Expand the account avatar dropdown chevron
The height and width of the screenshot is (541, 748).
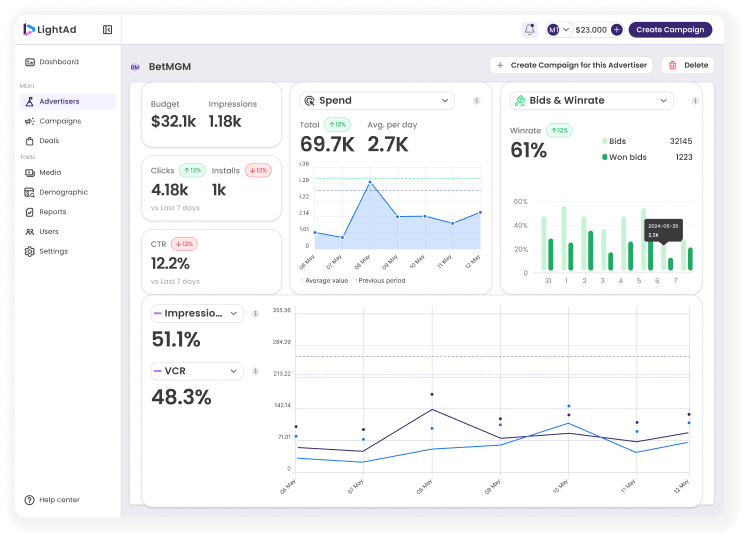click(x=566, y=30)
